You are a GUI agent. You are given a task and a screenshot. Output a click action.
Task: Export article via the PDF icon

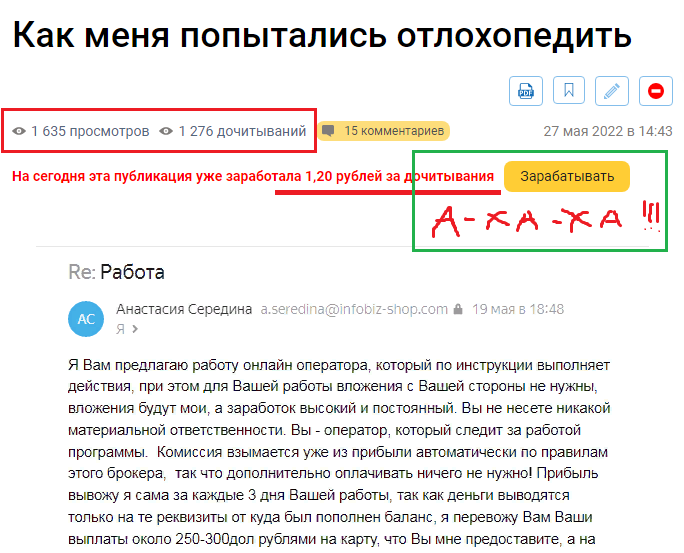coord(526,91)
